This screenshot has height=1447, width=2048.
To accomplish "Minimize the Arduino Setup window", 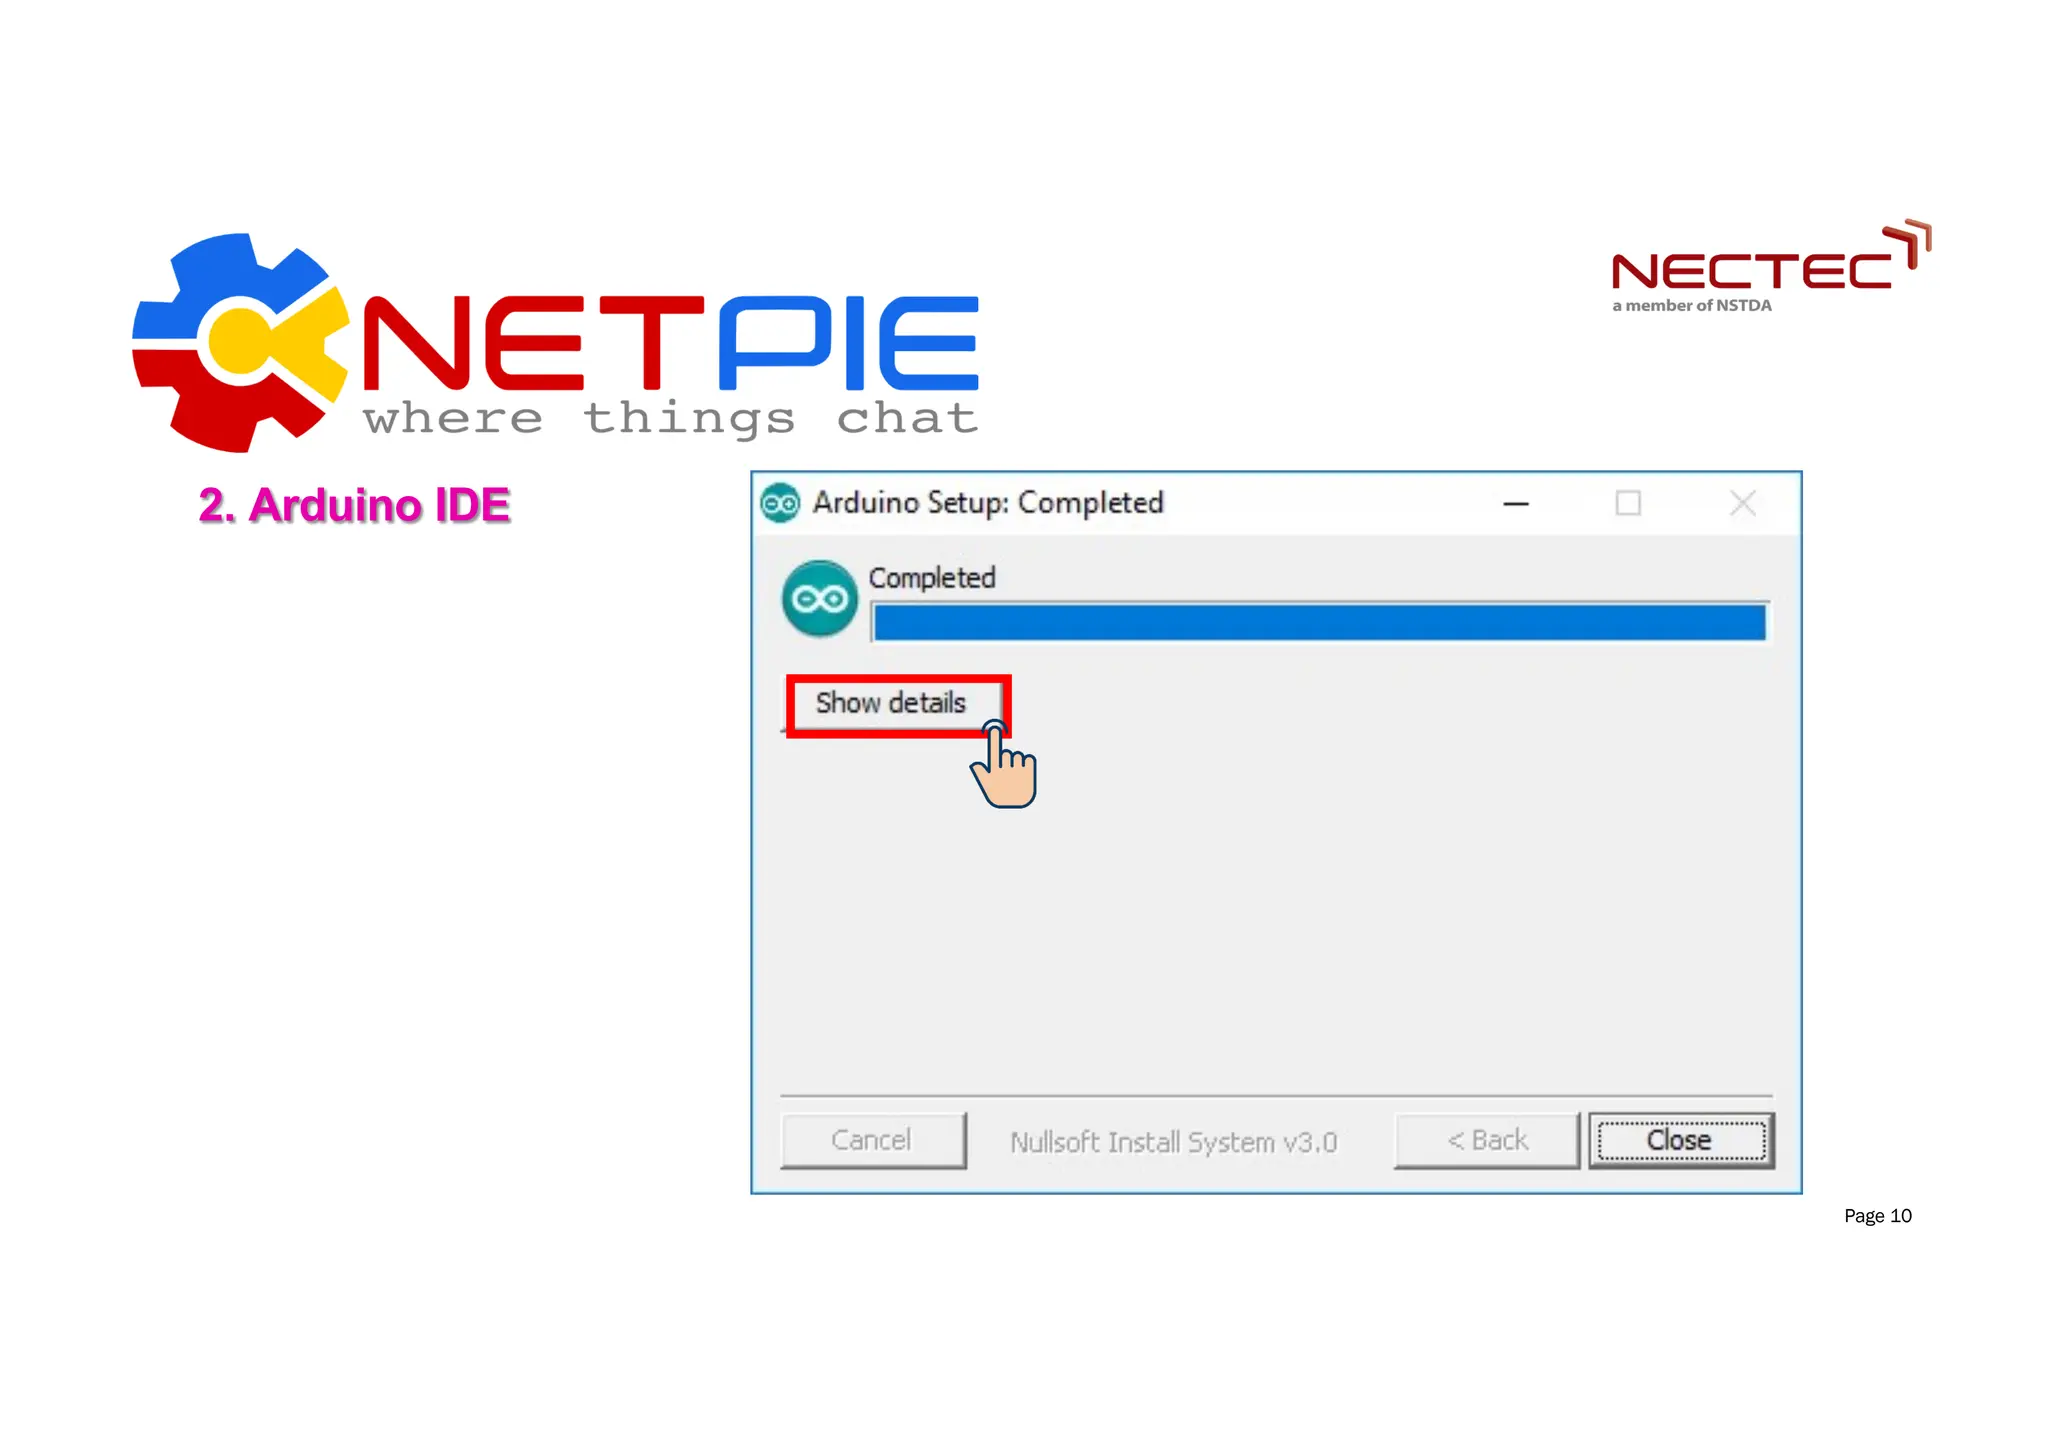I will point(1516,503).
